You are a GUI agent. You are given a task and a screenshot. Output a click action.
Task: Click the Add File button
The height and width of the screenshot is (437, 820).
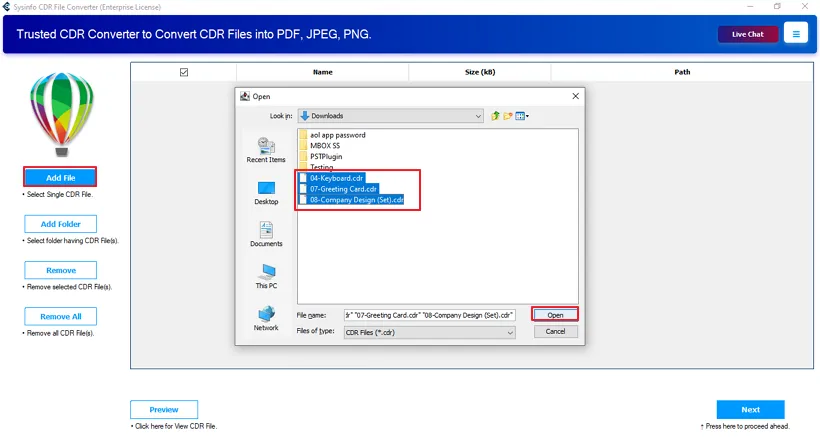point(60,178)
